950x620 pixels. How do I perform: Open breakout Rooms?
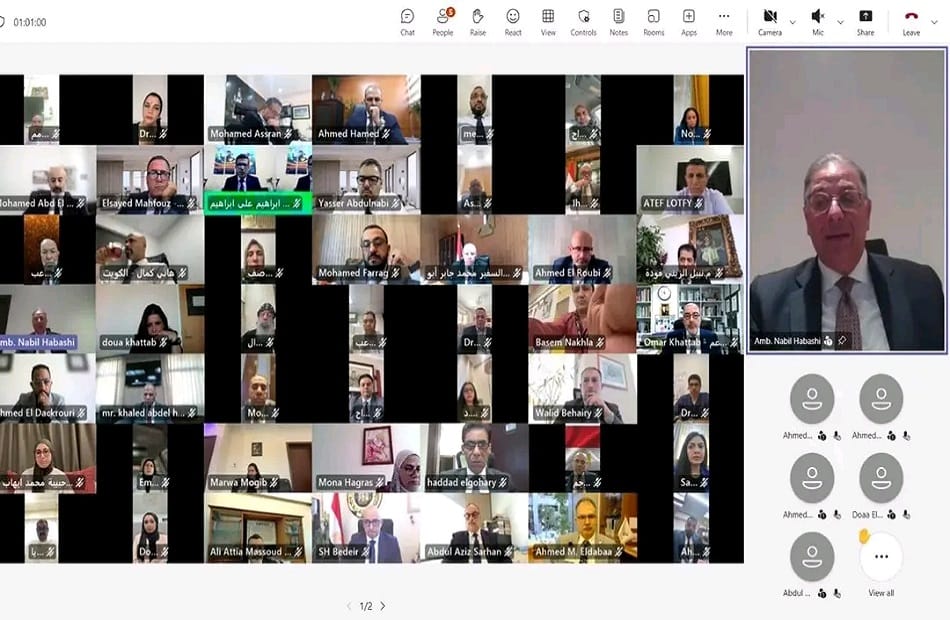tap(653, 21)
